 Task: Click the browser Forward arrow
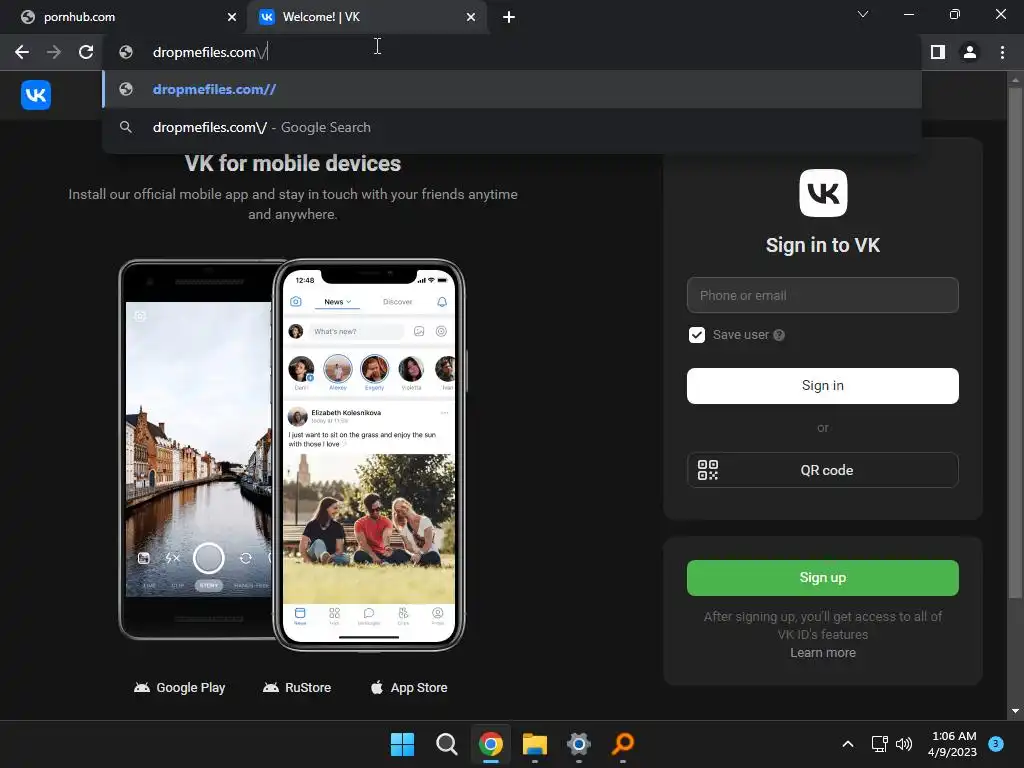tap(54, 52)
